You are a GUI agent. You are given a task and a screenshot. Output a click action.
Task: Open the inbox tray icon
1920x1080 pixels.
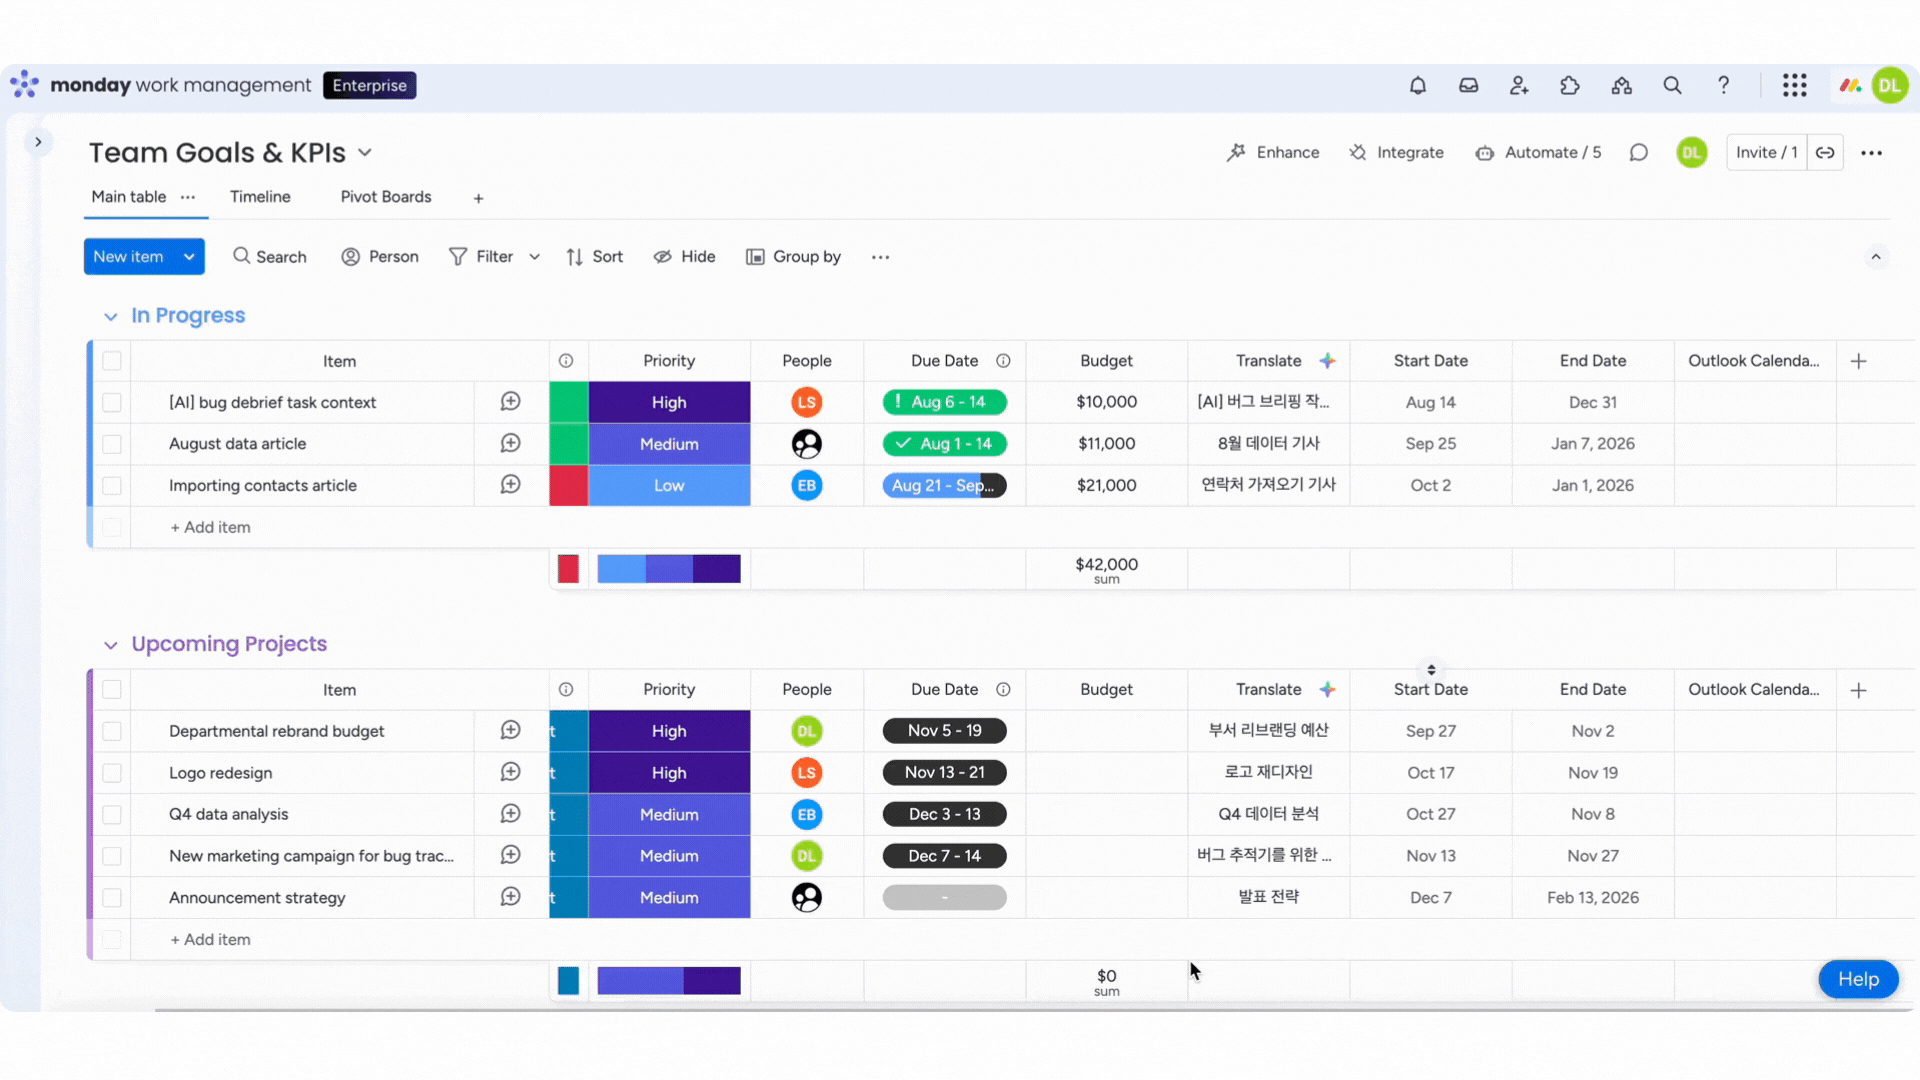(x=1468, y=86)
